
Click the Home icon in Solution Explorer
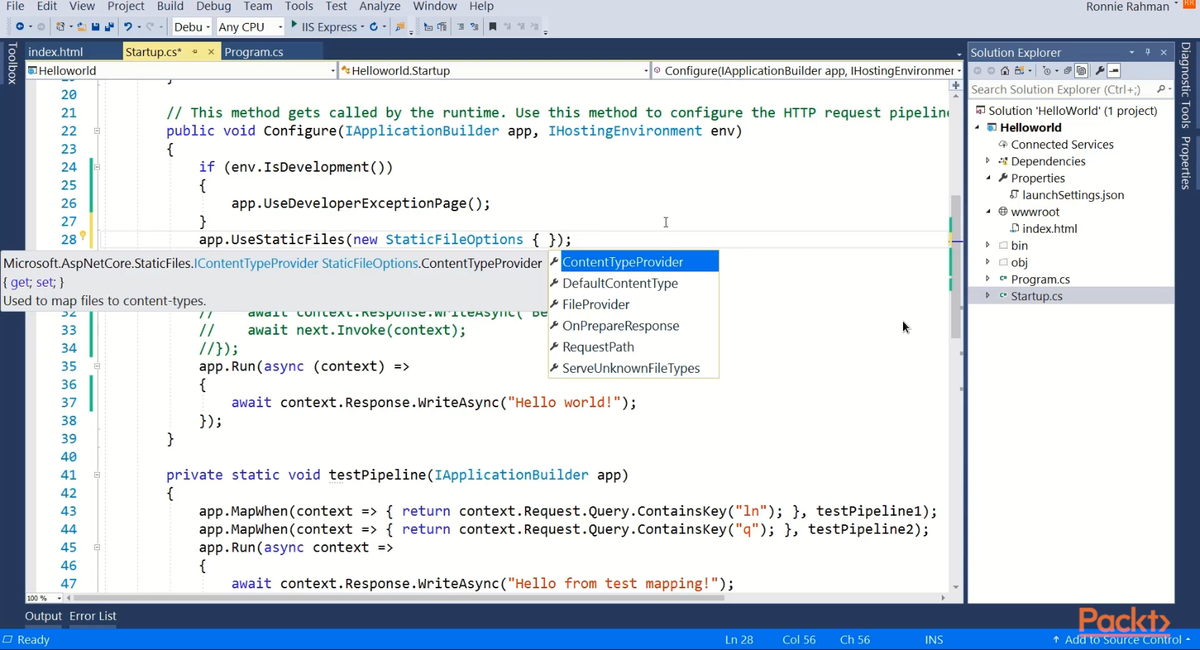pyautogui.click(x=1005, y=70)
